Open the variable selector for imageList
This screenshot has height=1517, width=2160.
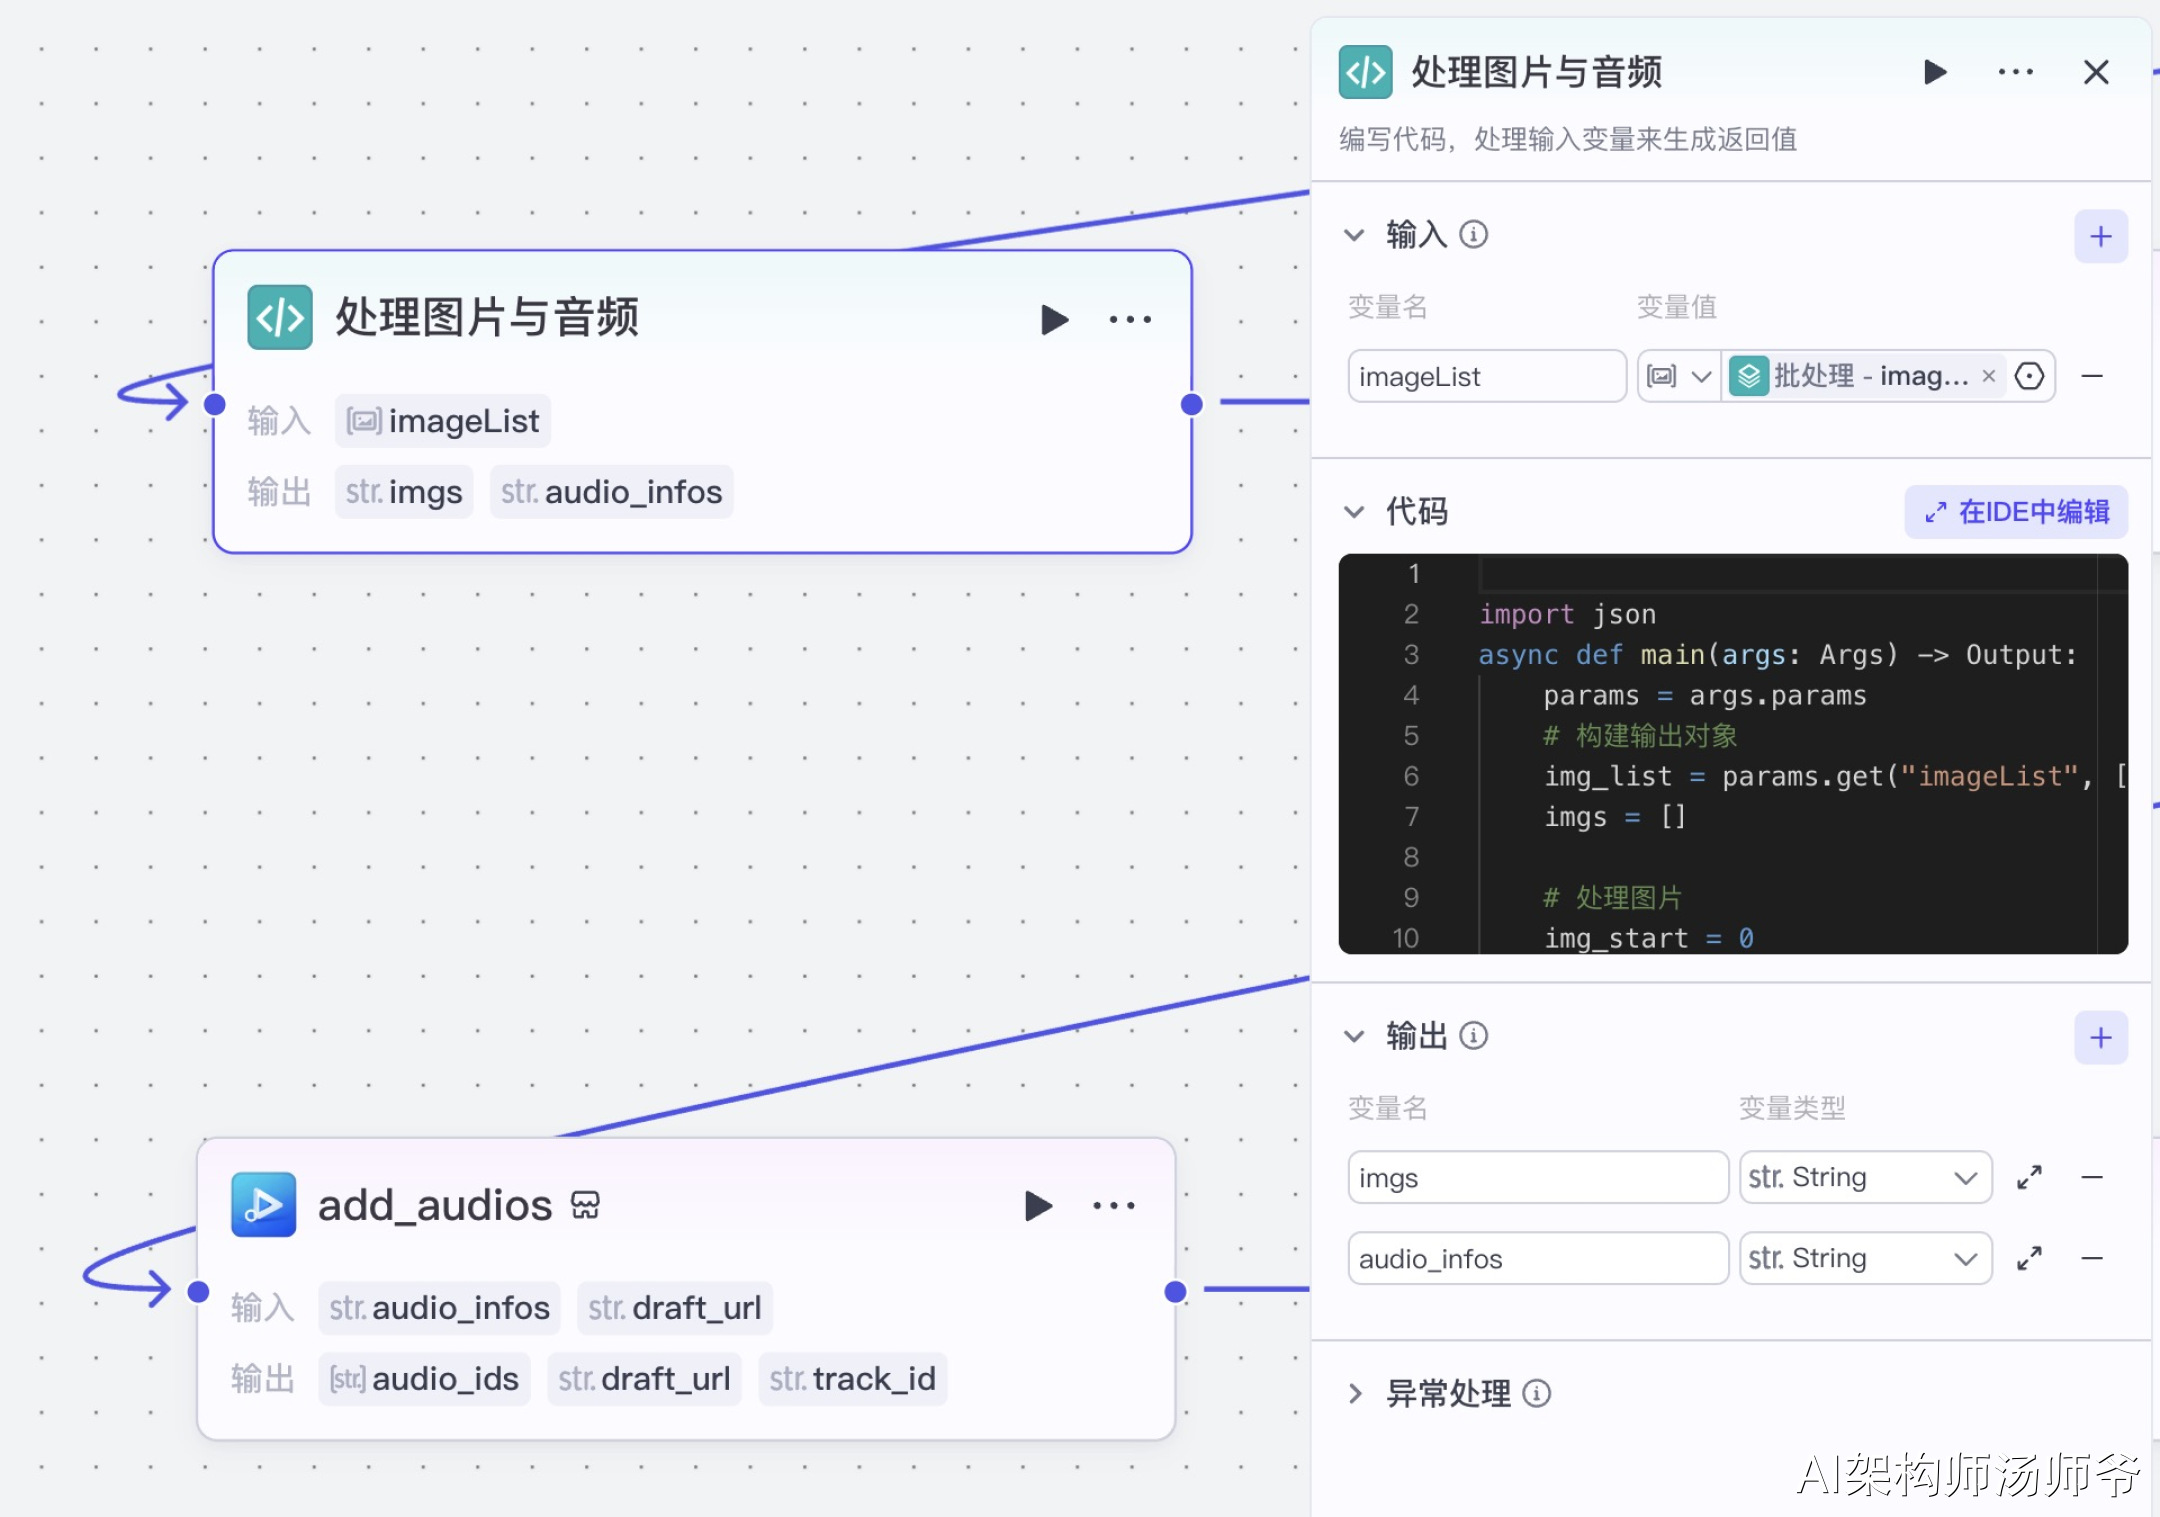(x=2029, y=376)
